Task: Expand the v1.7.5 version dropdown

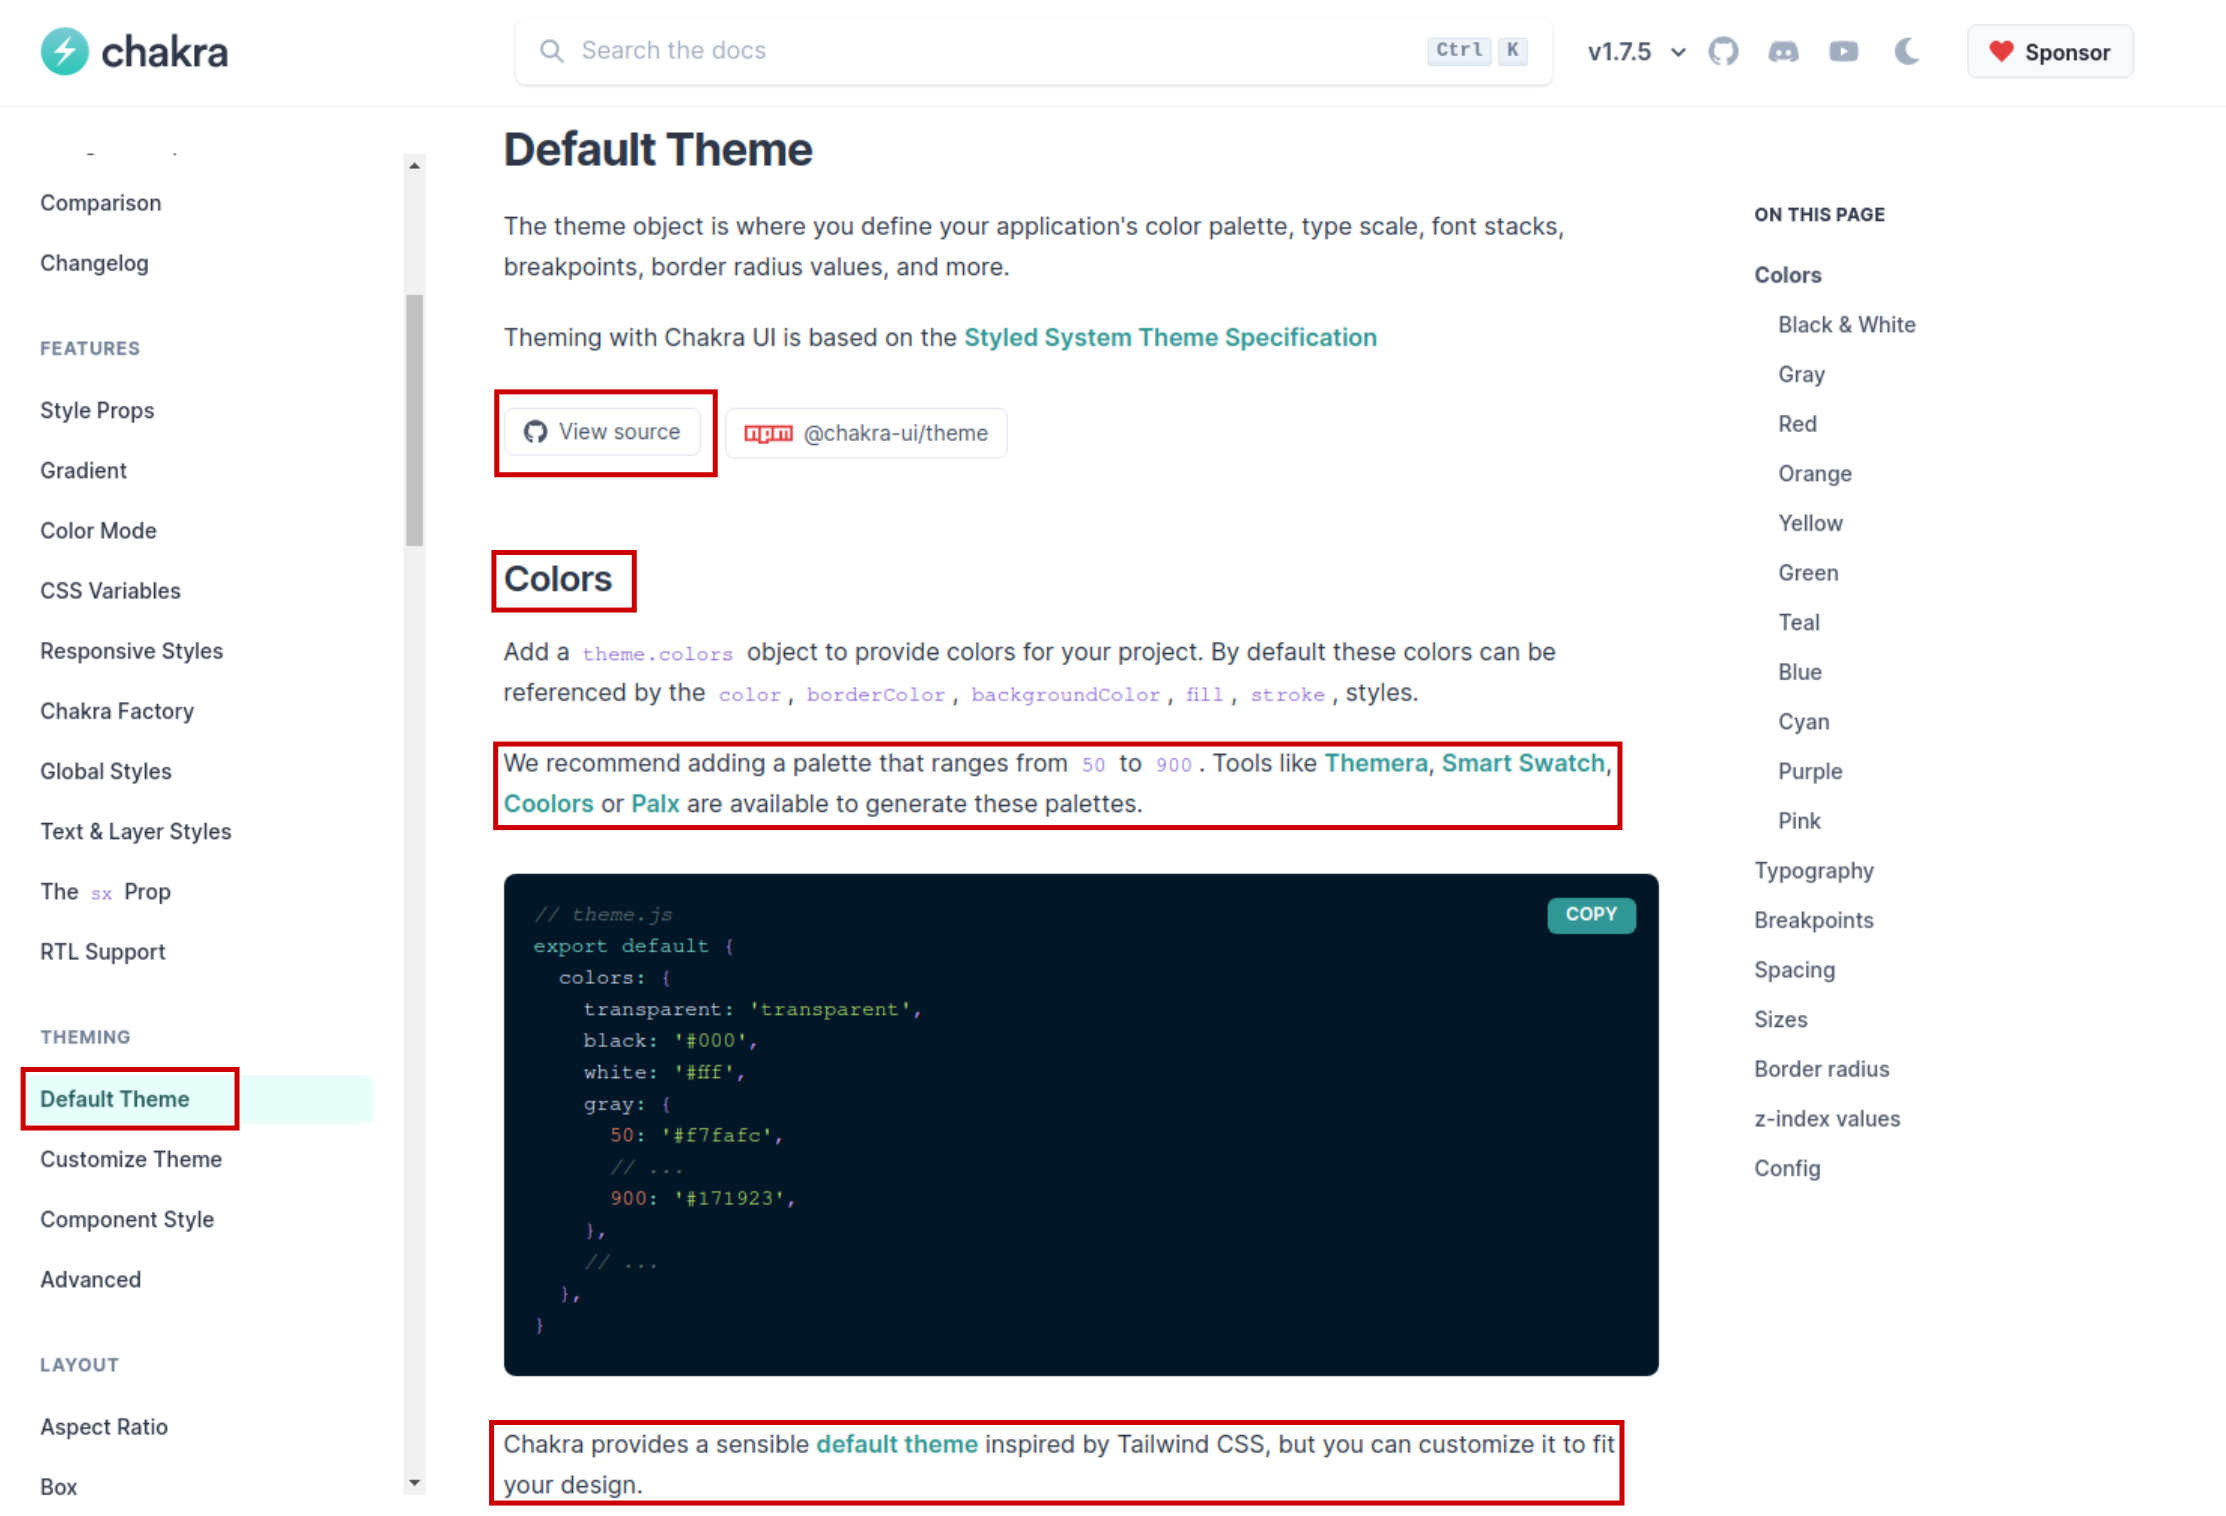Action: 1636,52
